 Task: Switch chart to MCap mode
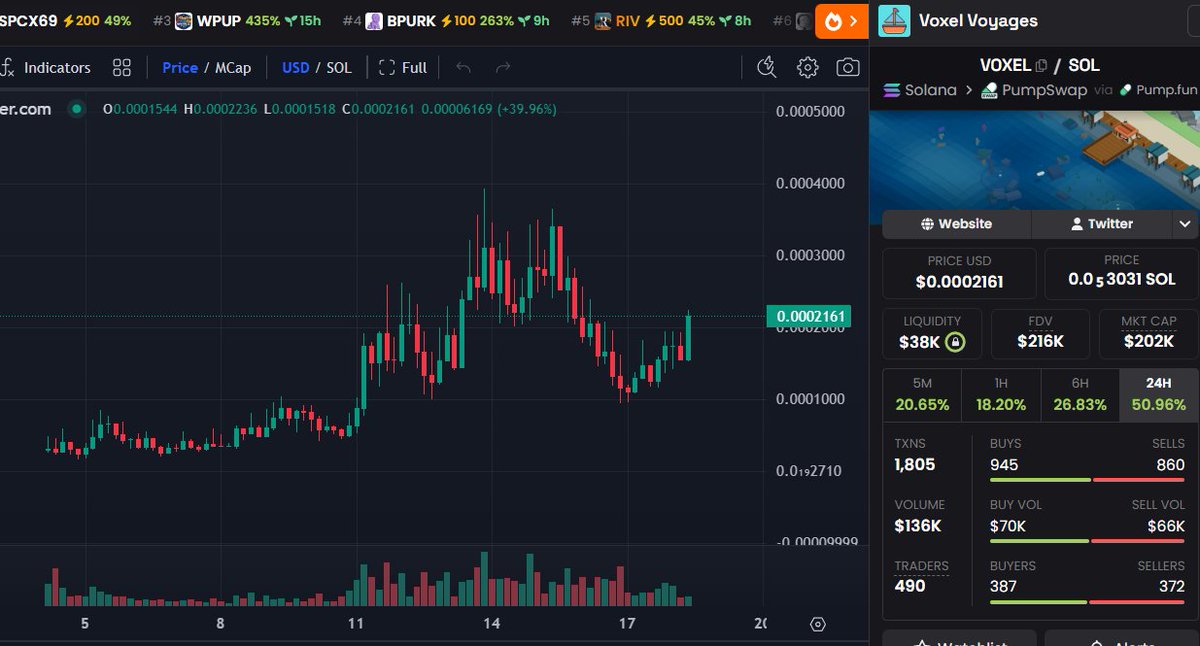point(233,68)
